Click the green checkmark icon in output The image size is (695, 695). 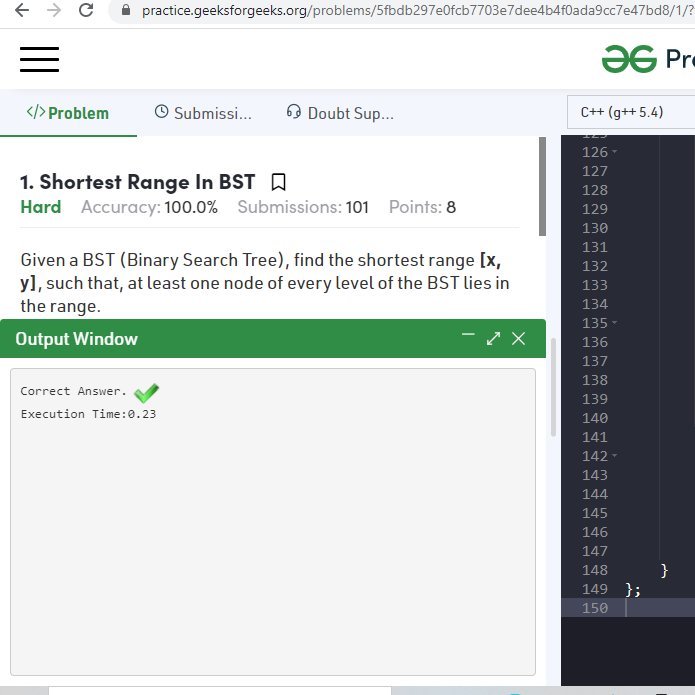[x=146, y=393]
